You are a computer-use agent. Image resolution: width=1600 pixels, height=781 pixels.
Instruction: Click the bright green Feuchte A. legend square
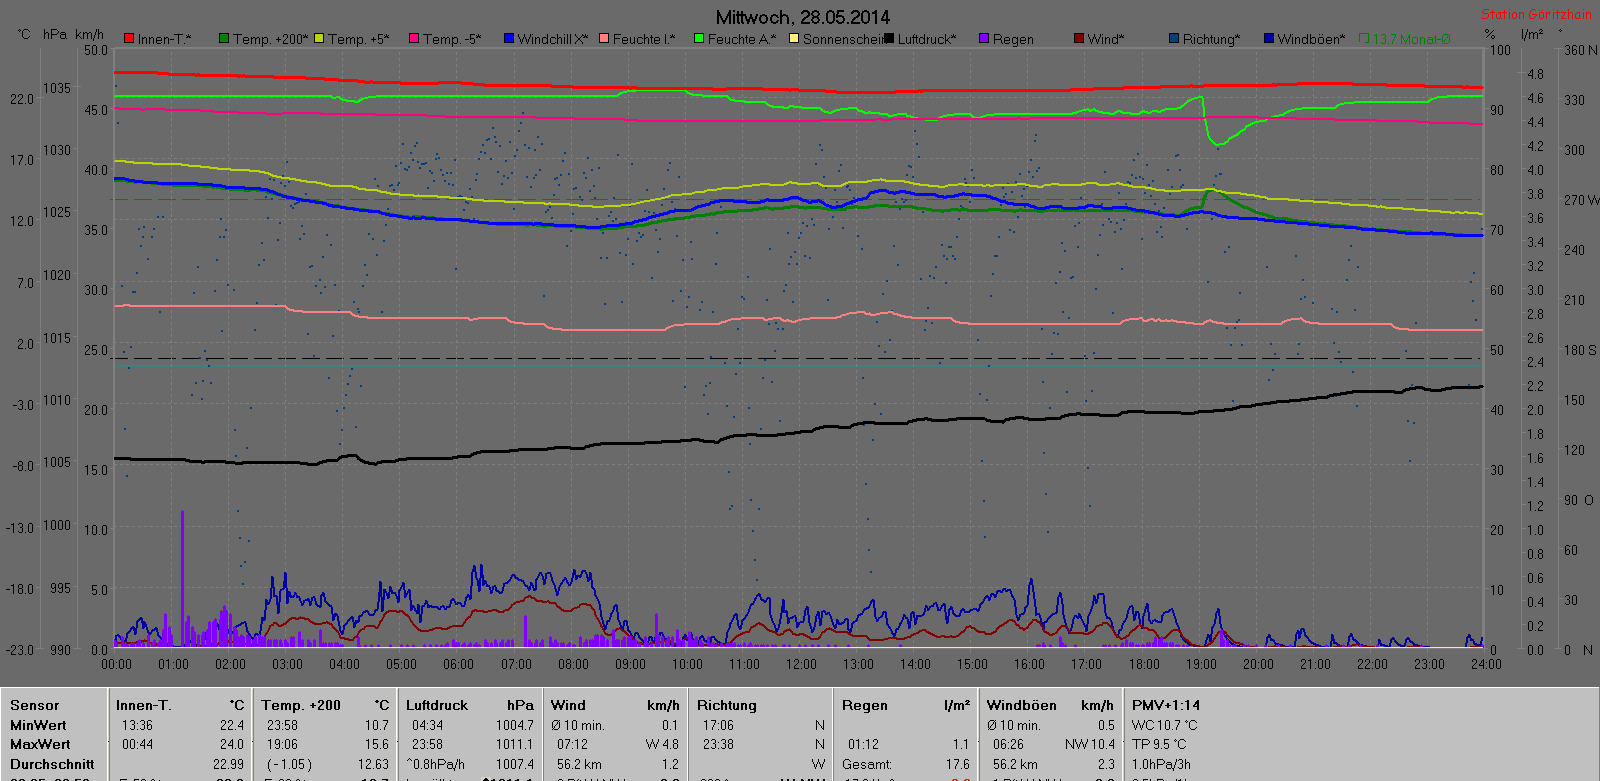tap(699, 39)
